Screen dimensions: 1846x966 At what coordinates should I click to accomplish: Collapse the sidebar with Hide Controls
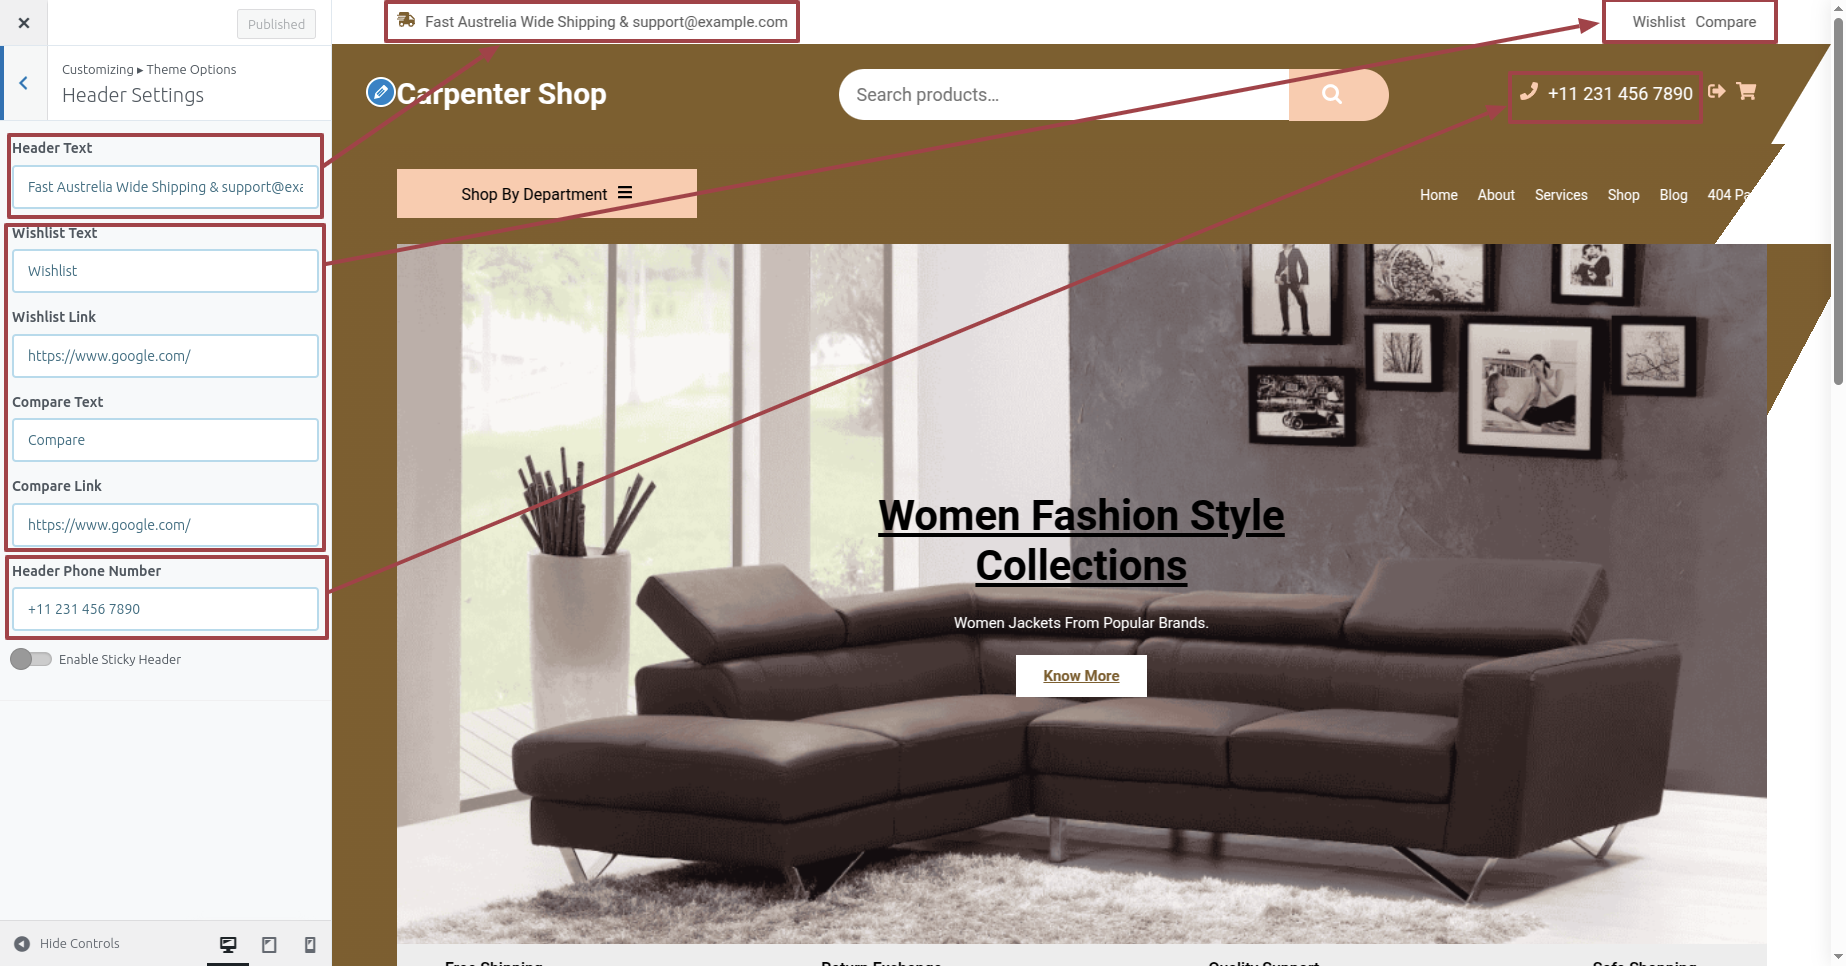pyautogui.click(x=67, y=943)
